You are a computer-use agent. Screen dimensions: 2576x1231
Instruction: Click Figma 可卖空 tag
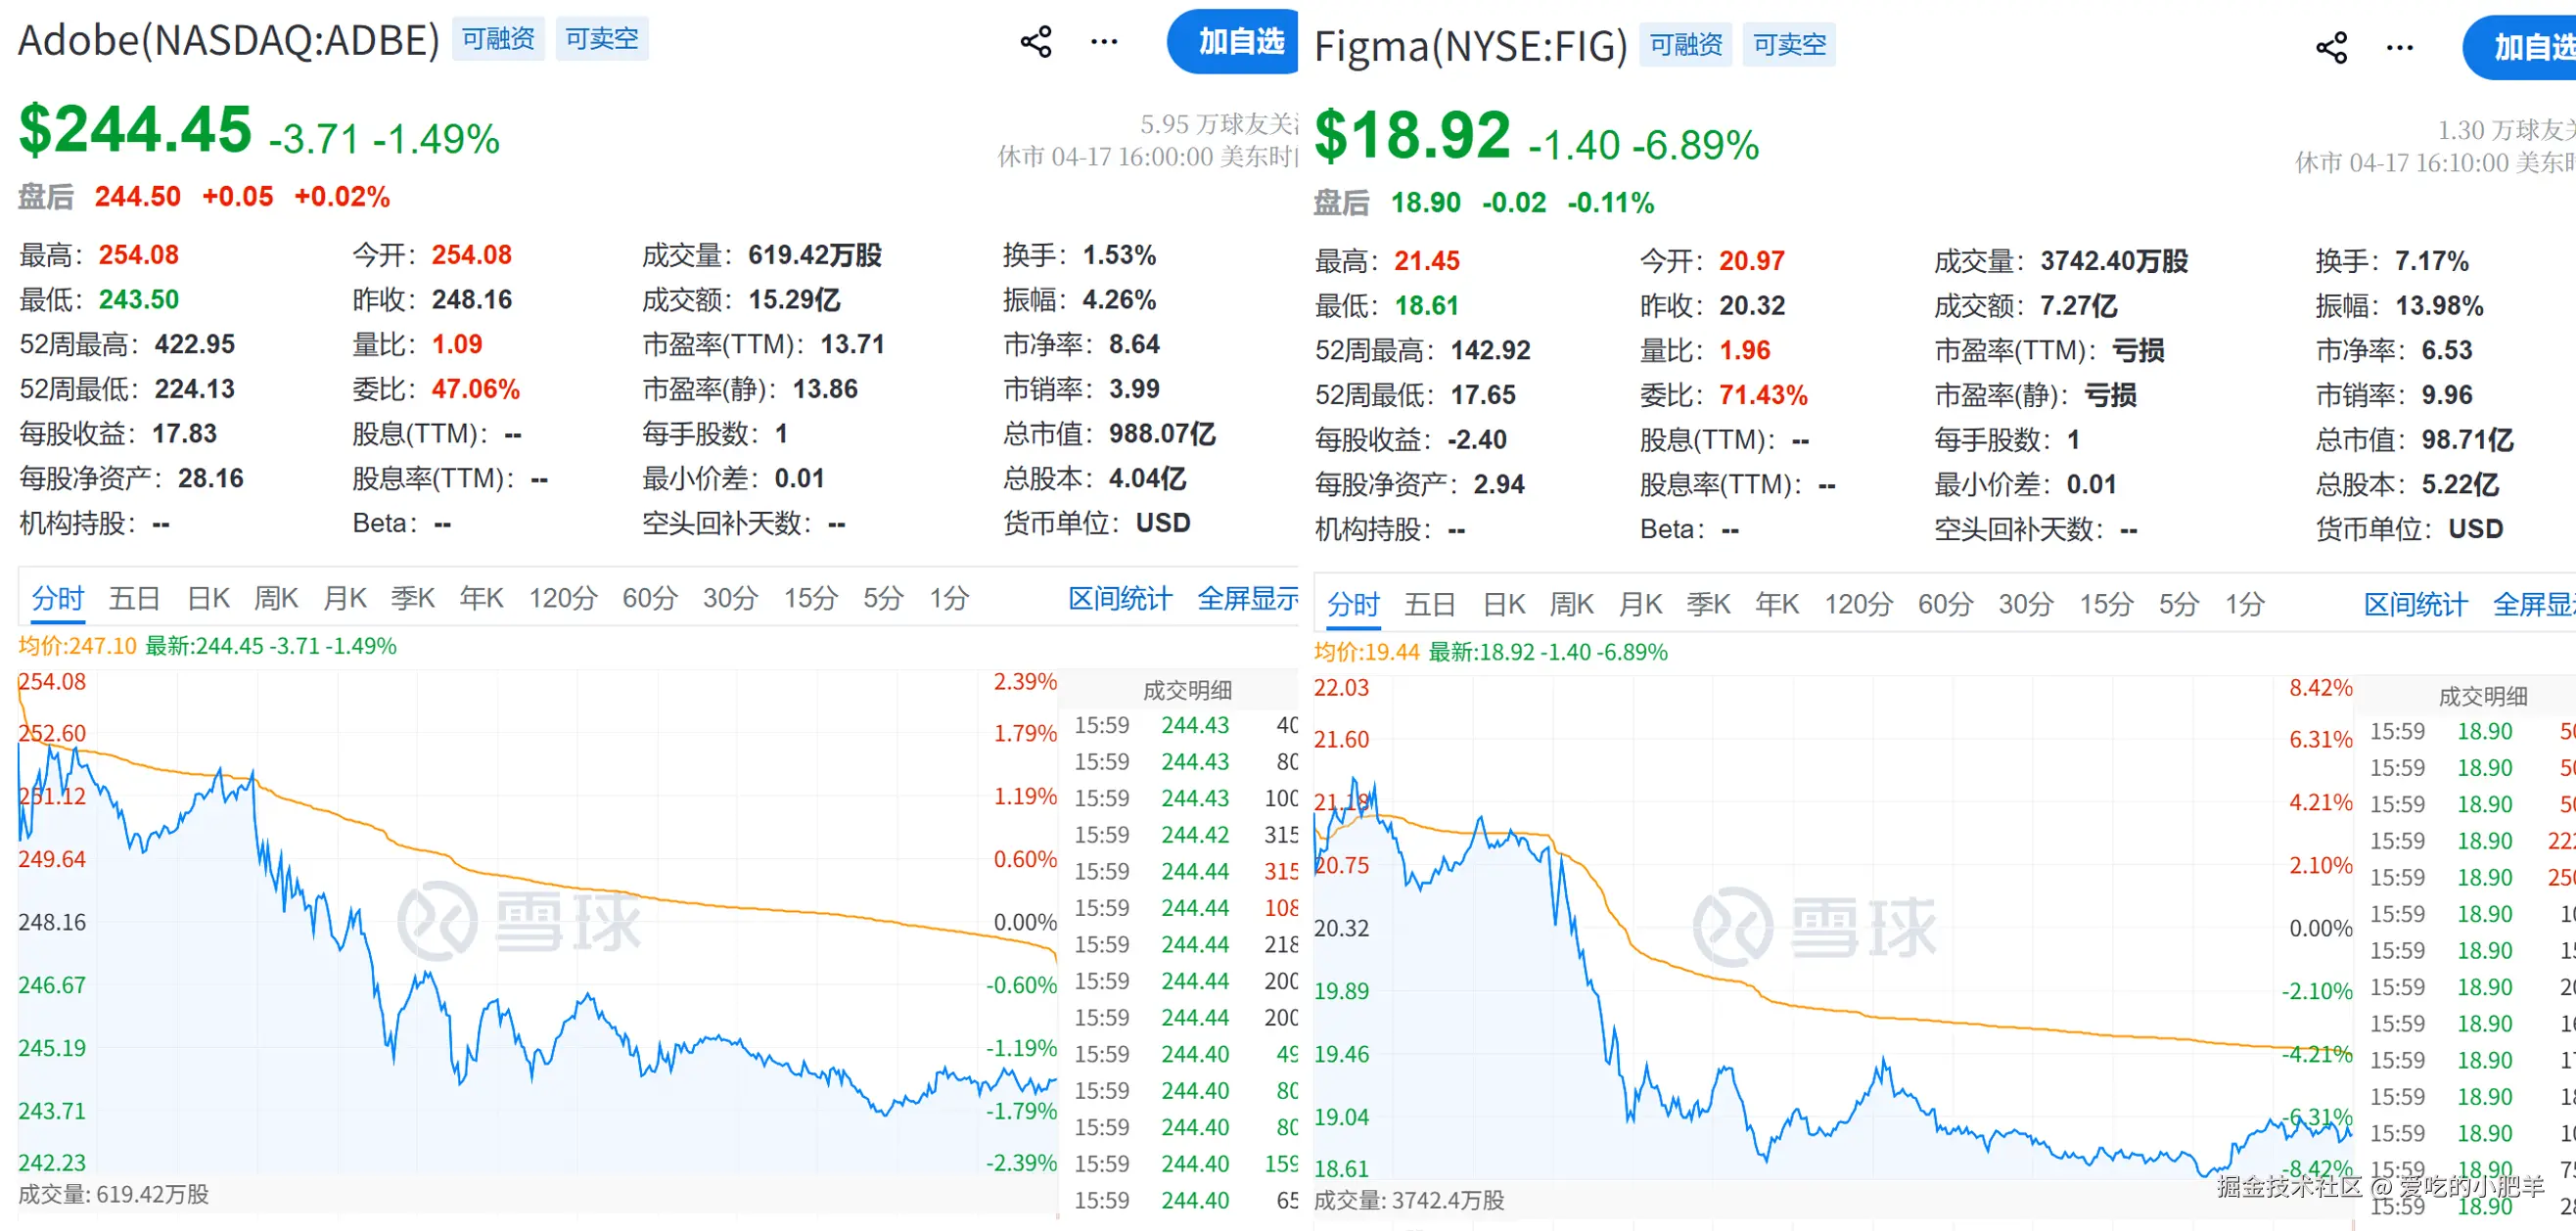[1789, 45]
